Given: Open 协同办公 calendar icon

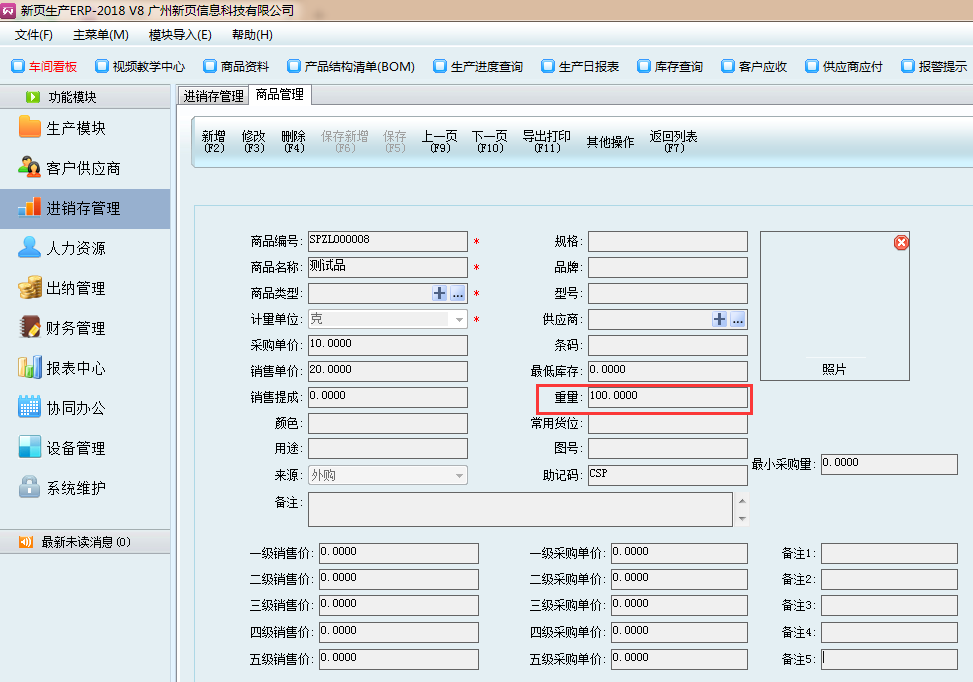Looking at the screenshot, I should (x=29, y=408).
